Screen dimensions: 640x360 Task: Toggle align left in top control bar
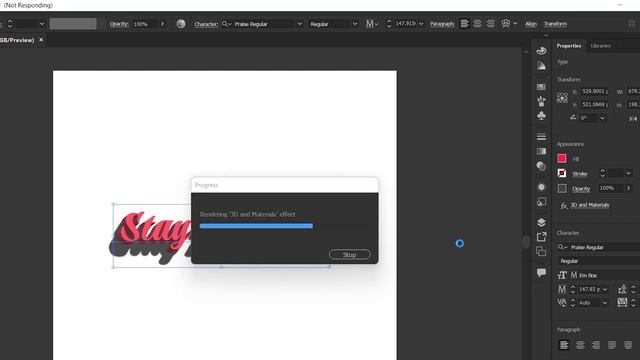464,24
